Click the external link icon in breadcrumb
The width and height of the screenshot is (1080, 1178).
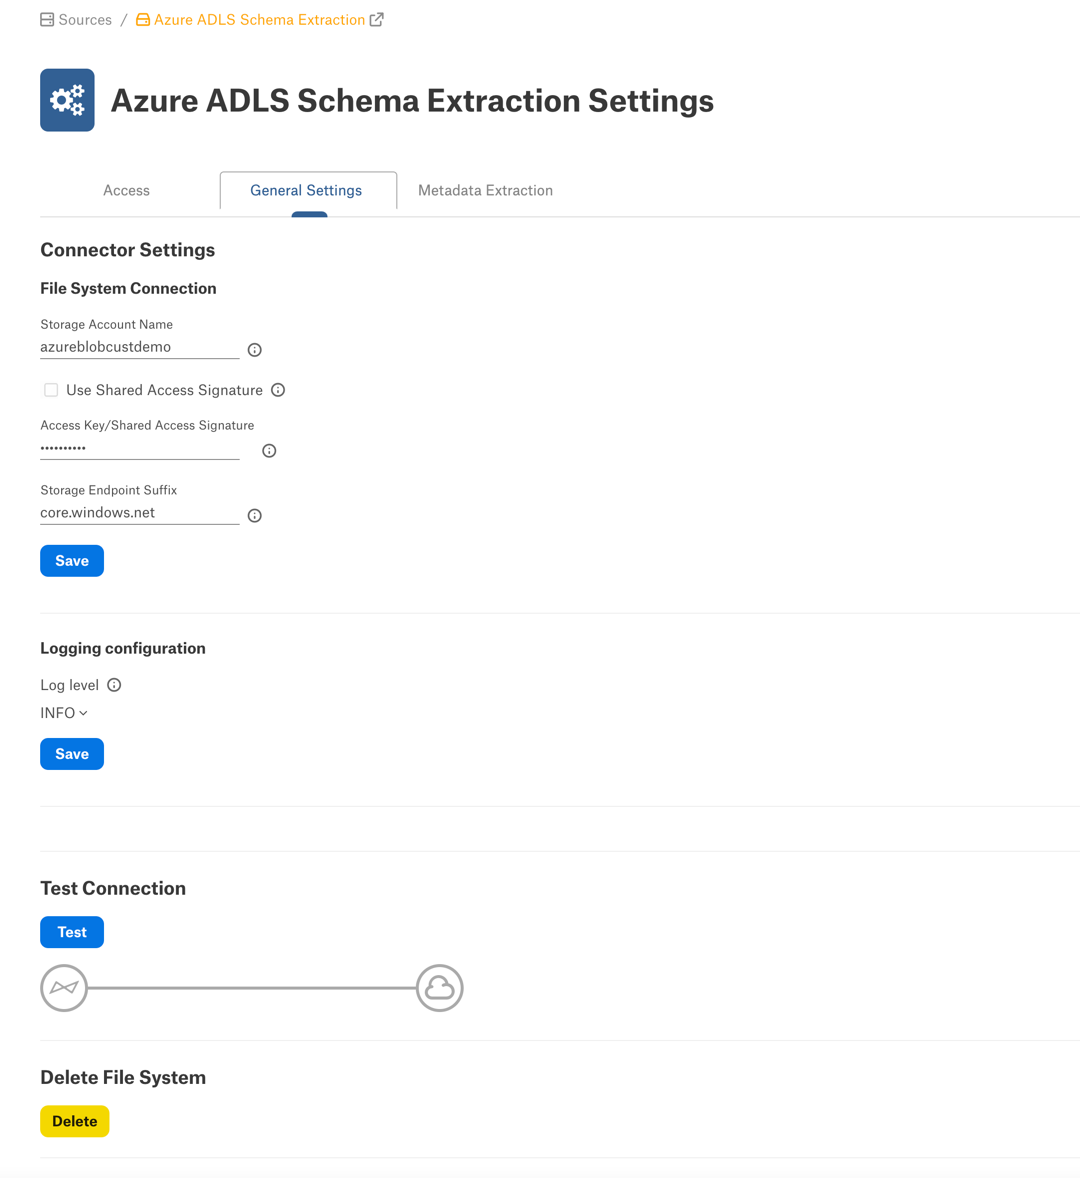376,20
